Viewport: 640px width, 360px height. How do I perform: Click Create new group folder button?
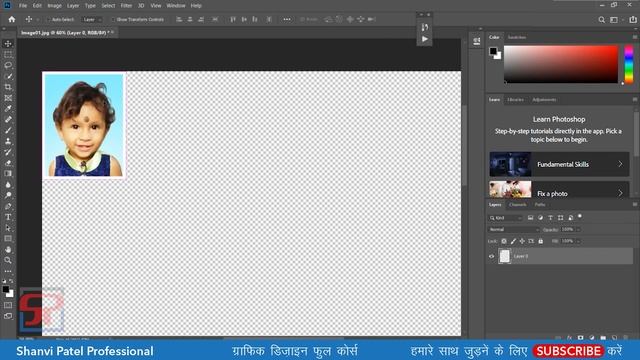tap(603, 338)
